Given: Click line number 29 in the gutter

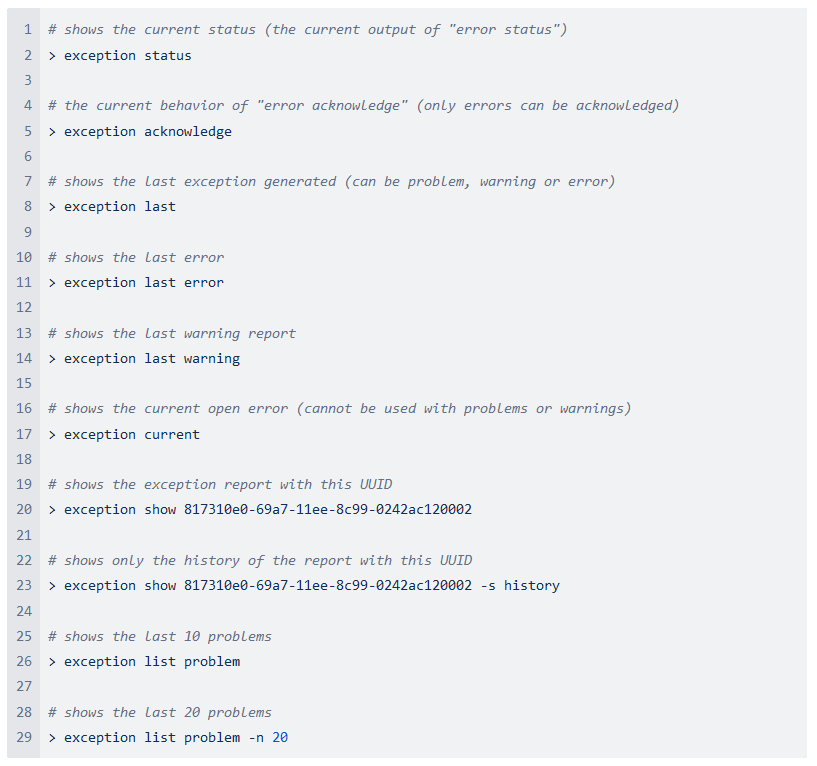Looking at the screenshot, I should click(x=24, y=738).
